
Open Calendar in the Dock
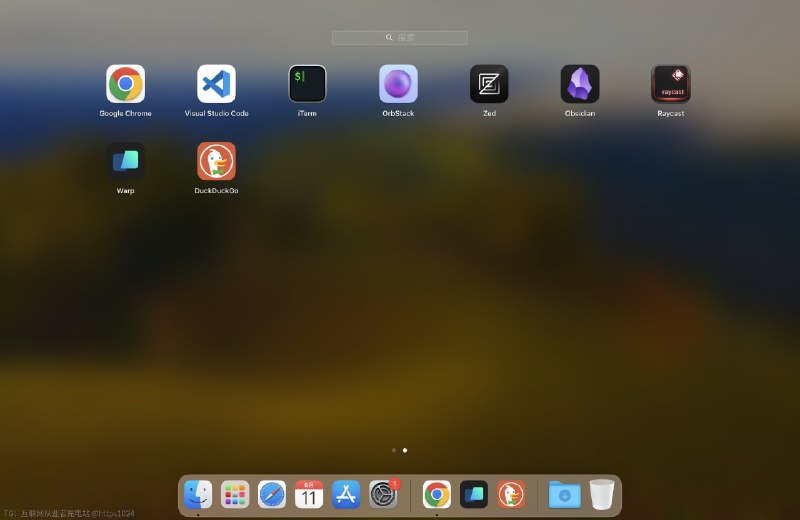tap(309, 494)
